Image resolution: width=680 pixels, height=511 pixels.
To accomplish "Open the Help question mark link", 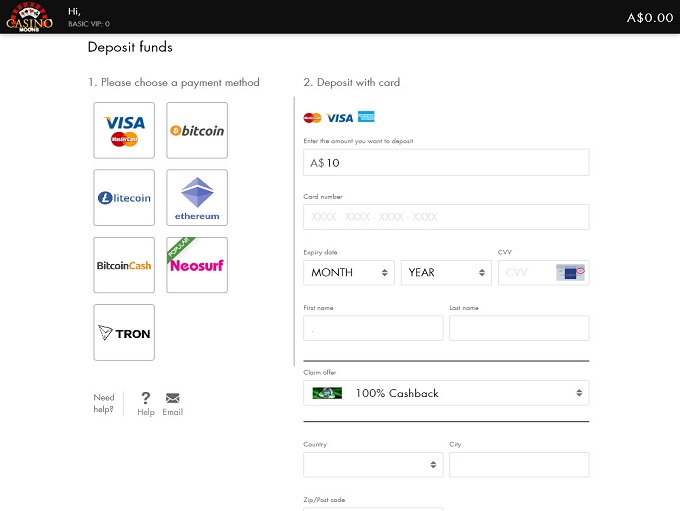I will 146,403.
